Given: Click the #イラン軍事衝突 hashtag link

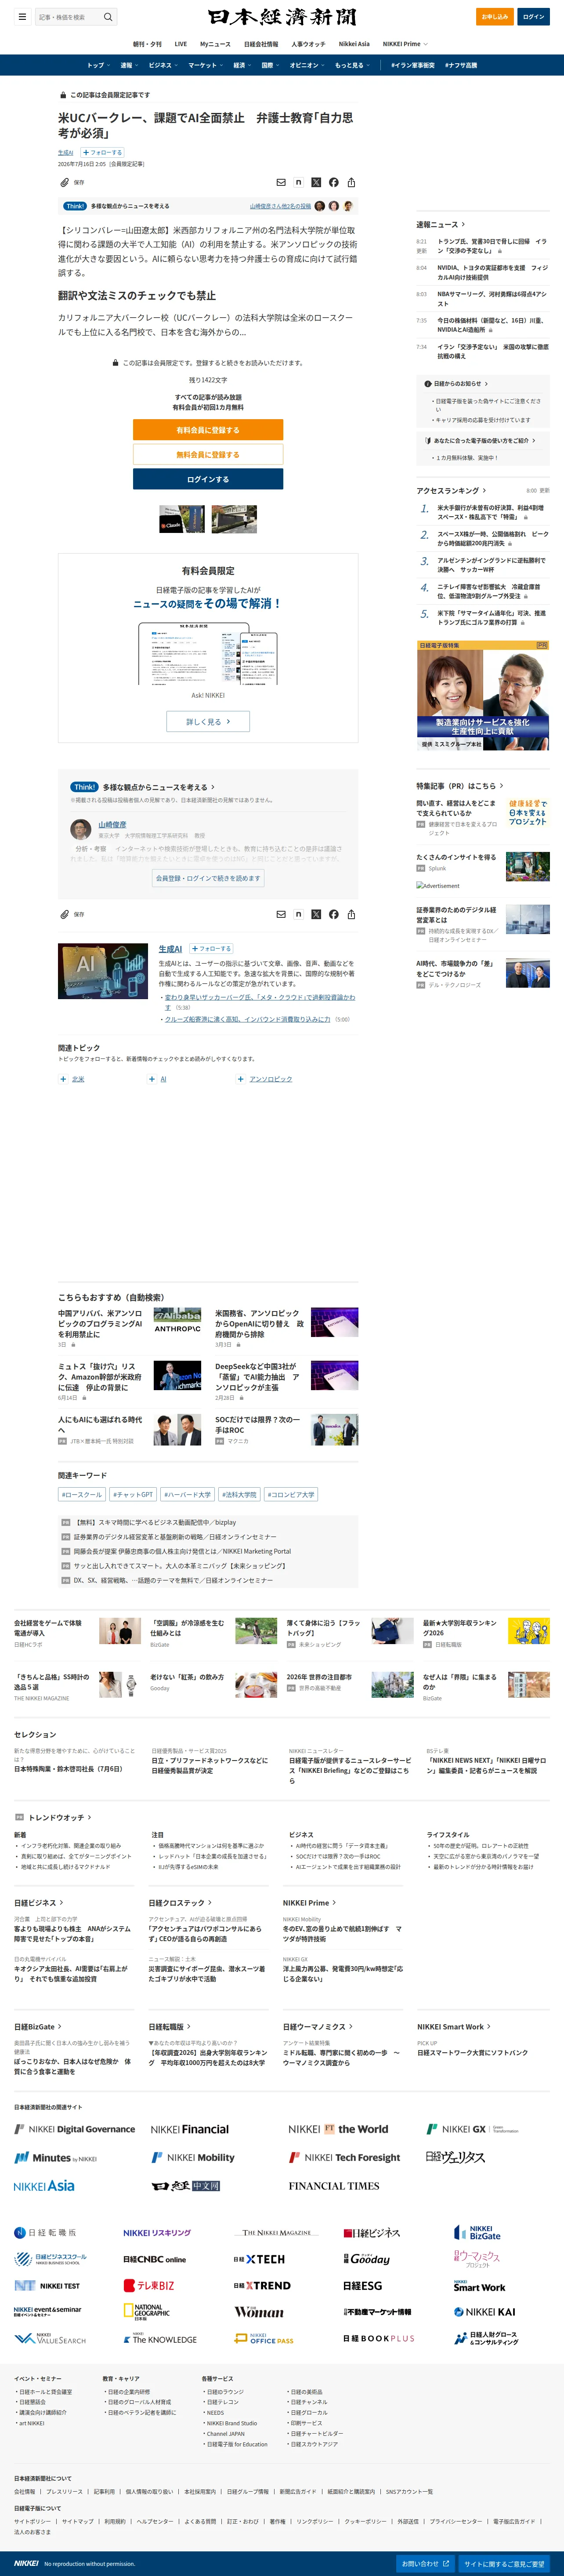Looking at the screenshot, I should pyautogui.click(x=413, y=65).
